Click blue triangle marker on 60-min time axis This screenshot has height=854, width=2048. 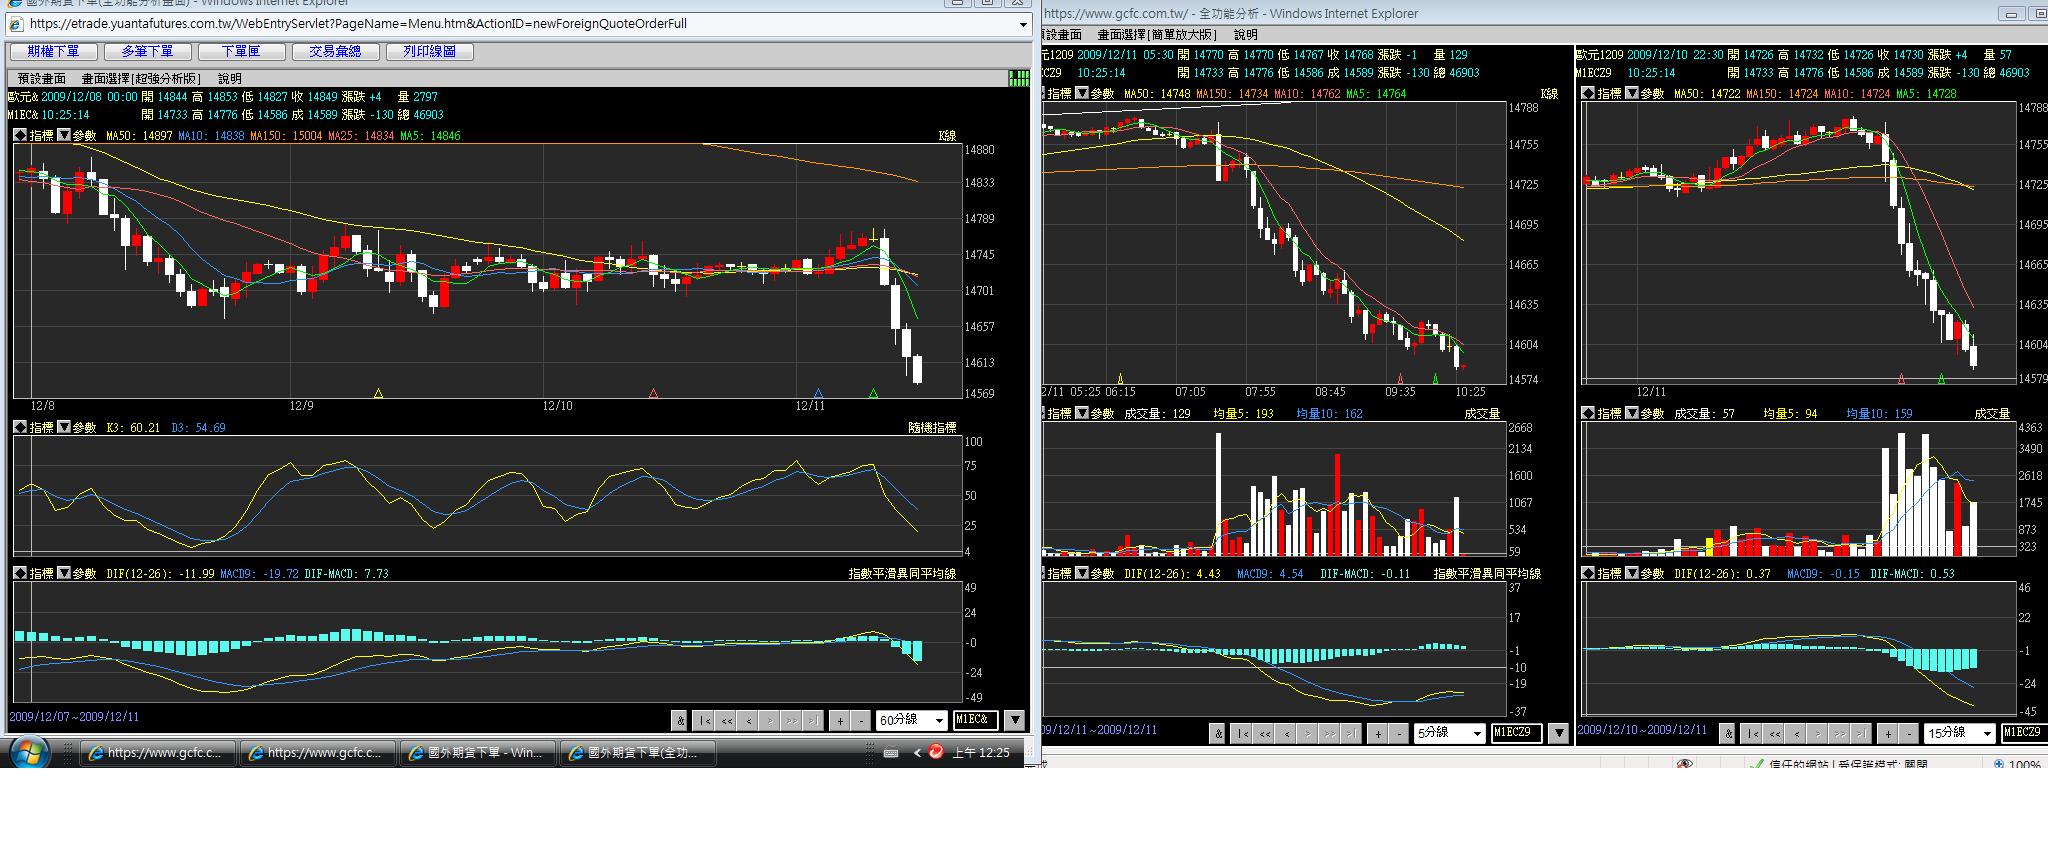[x=818, y=394]
